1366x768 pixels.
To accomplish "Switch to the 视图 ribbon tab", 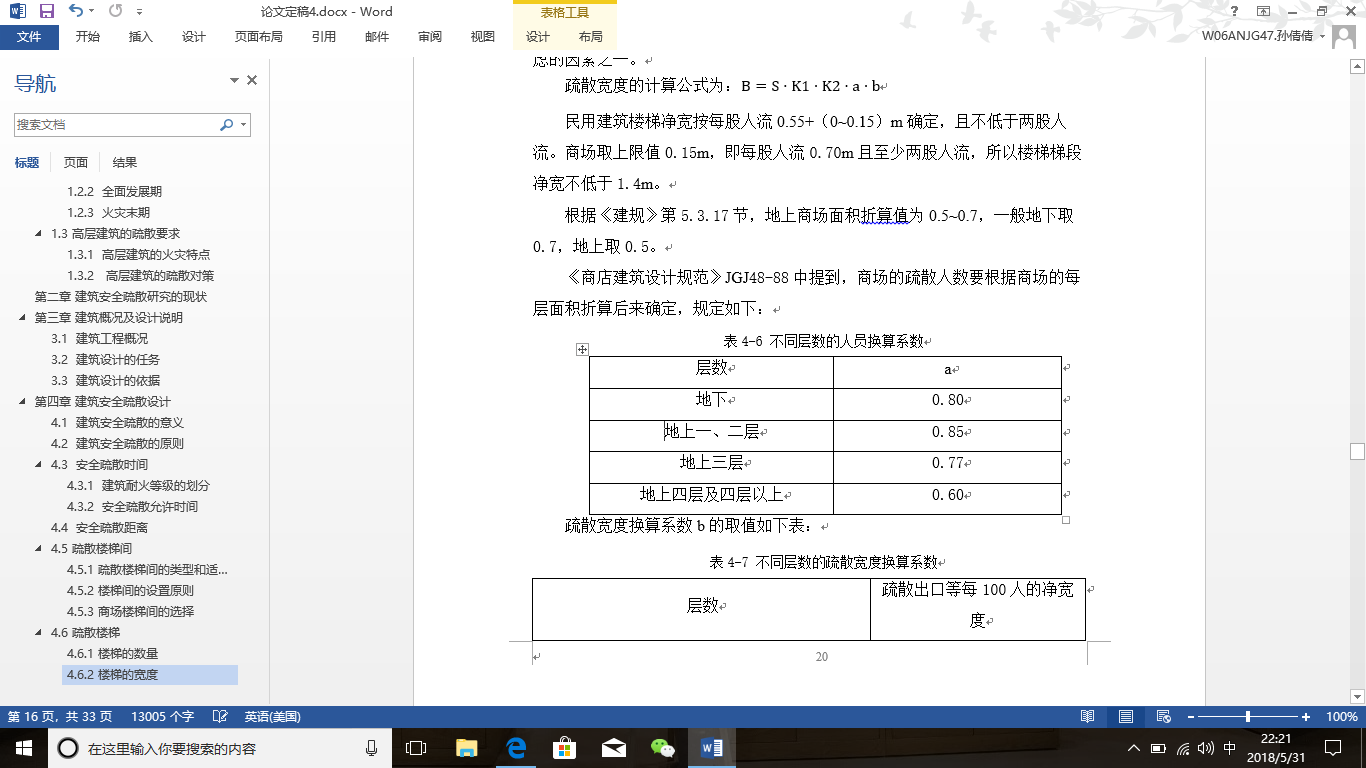I will click(x=483, y=37).
